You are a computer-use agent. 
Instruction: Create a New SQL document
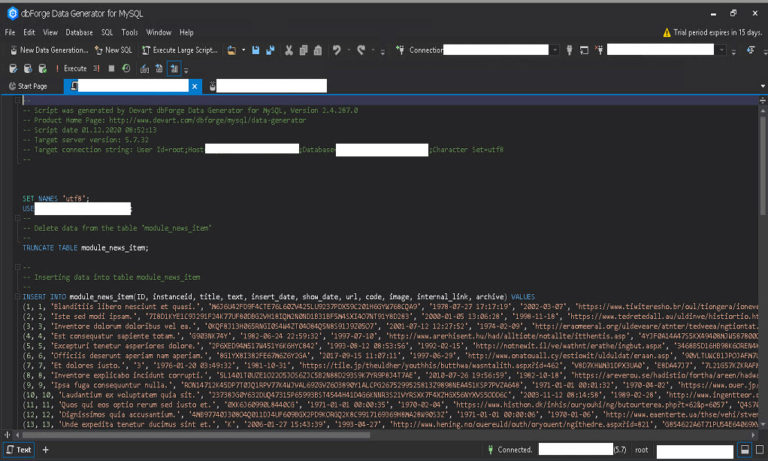click(x=113, y=50)
